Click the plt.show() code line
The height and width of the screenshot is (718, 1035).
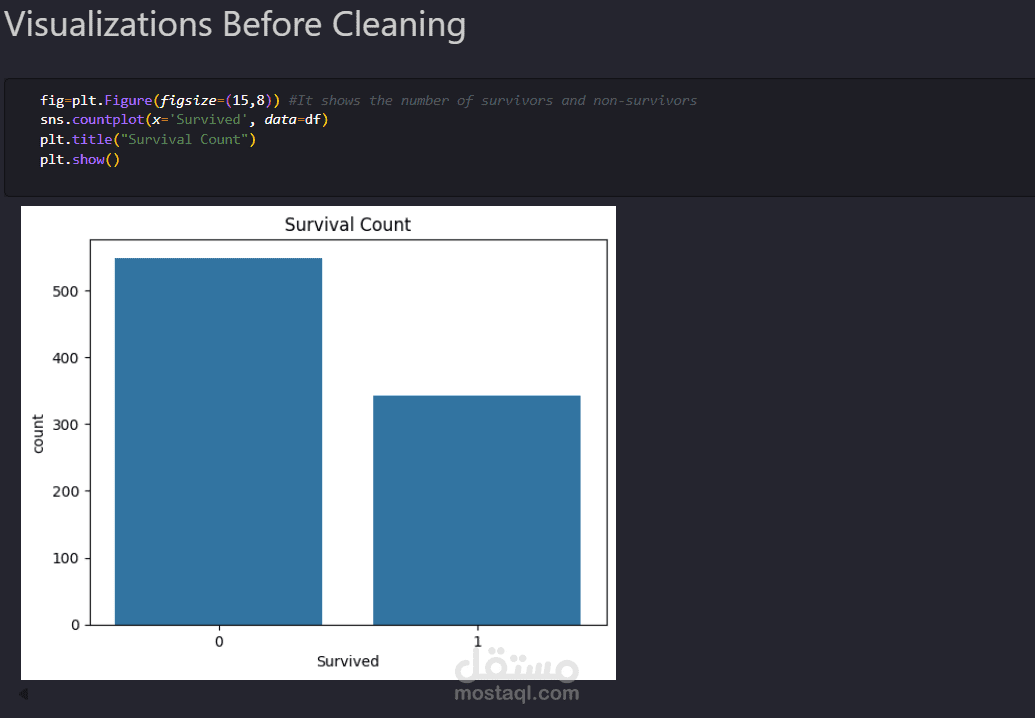[80, 159]
